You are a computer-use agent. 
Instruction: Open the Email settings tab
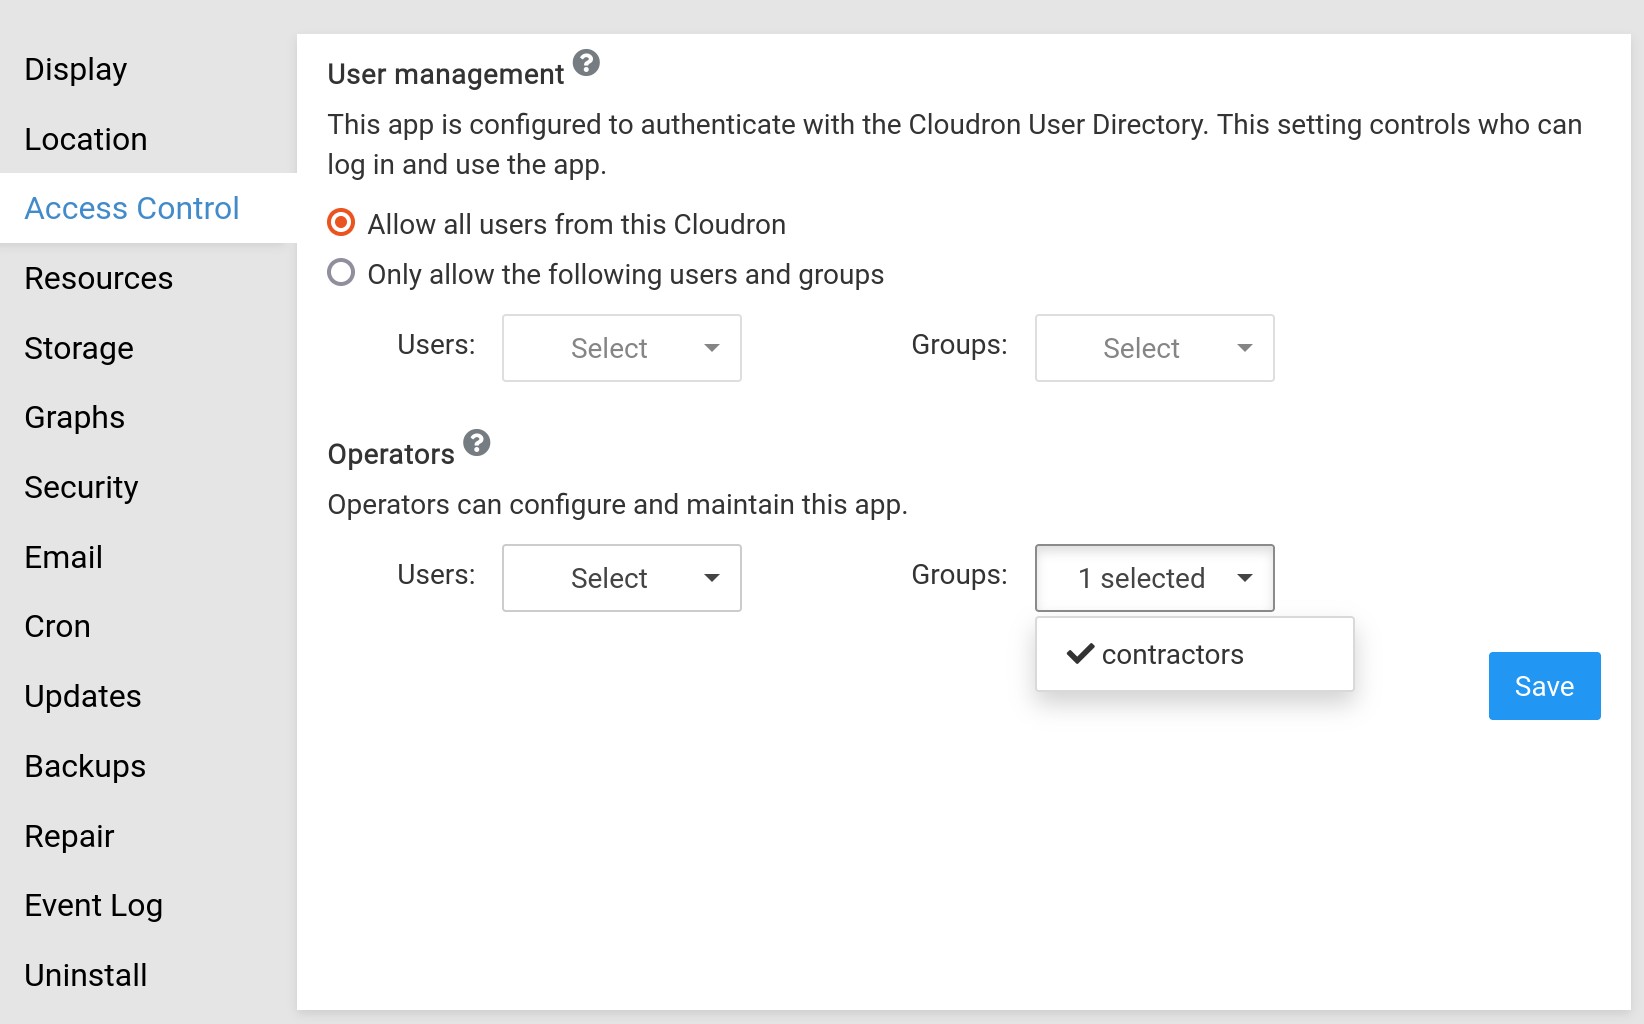(64, 557)
